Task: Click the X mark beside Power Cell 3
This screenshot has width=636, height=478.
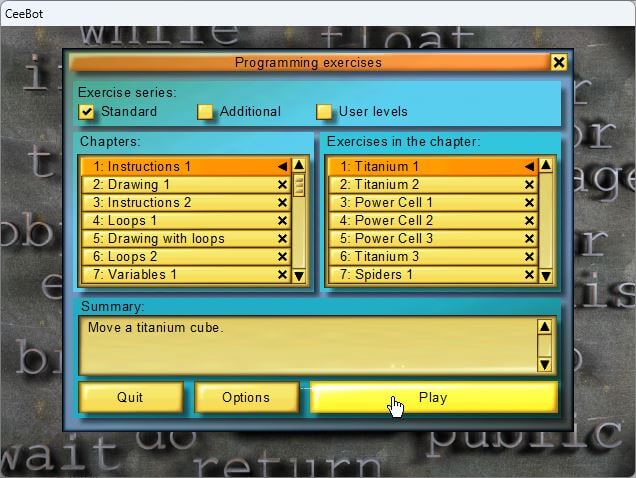Action: tap(529, 239)
